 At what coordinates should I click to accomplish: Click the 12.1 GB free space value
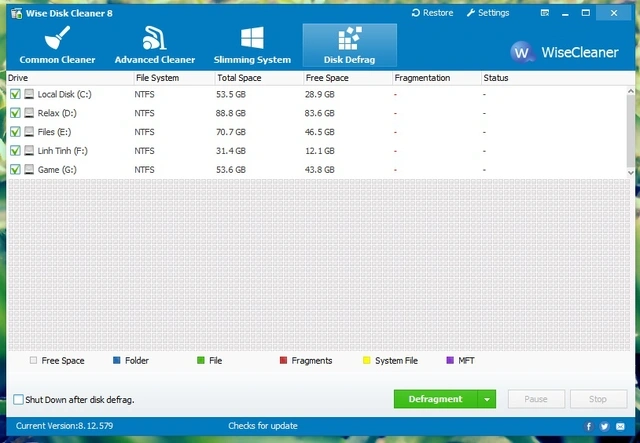coord(320,151)
